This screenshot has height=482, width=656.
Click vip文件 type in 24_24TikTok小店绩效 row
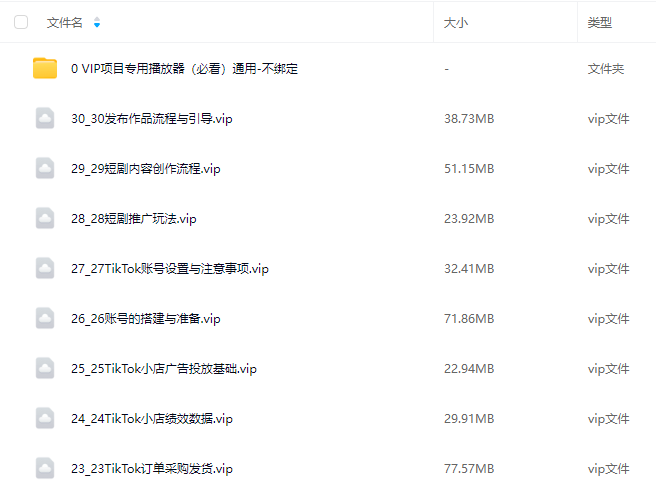tap(608, 419)
